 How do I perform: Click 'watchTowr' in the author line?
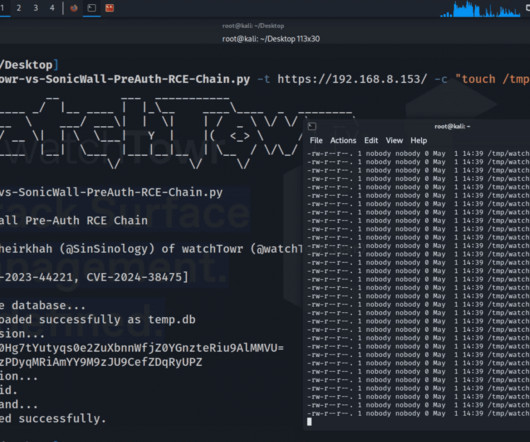pyautogui.click(x=212, y=249)
